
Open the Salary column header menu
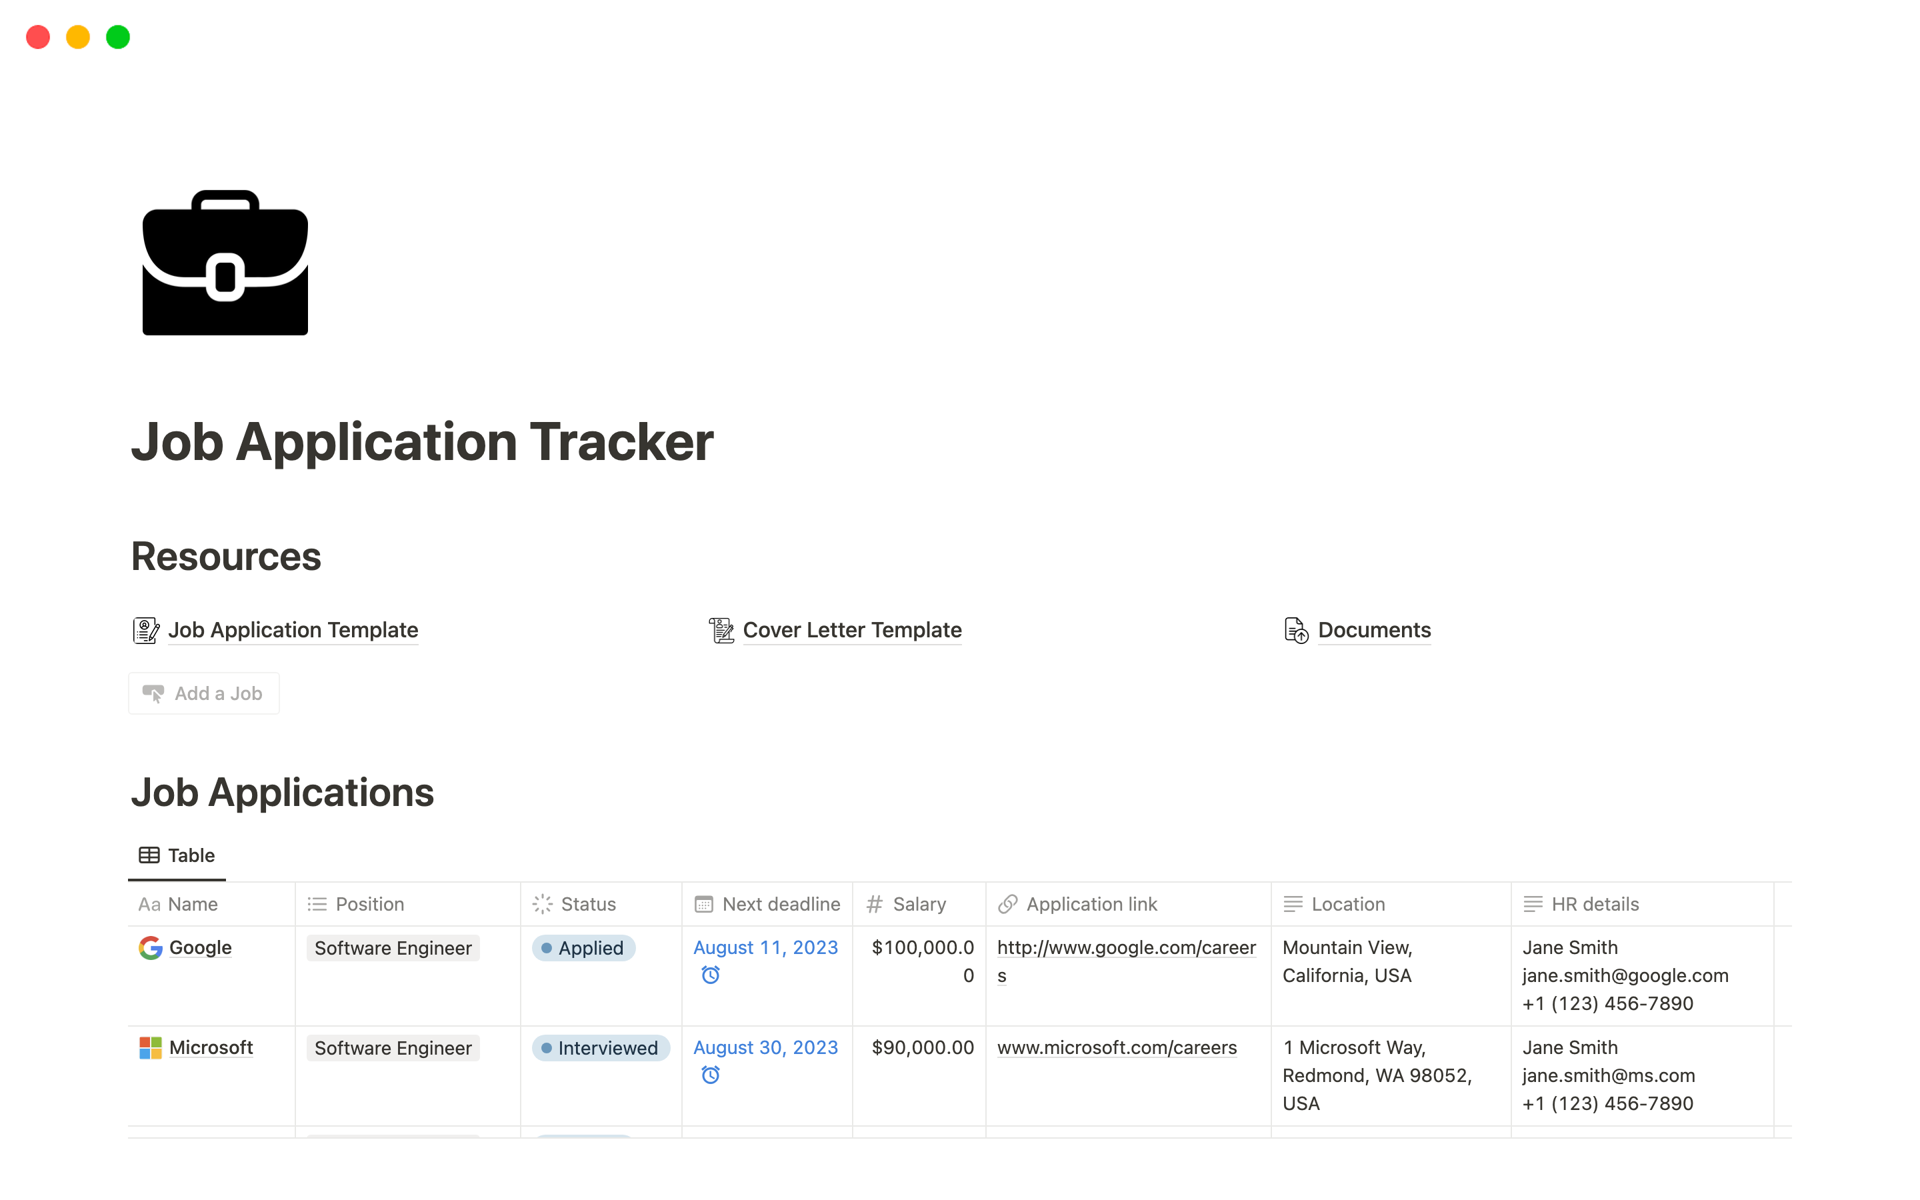[918, 904]
